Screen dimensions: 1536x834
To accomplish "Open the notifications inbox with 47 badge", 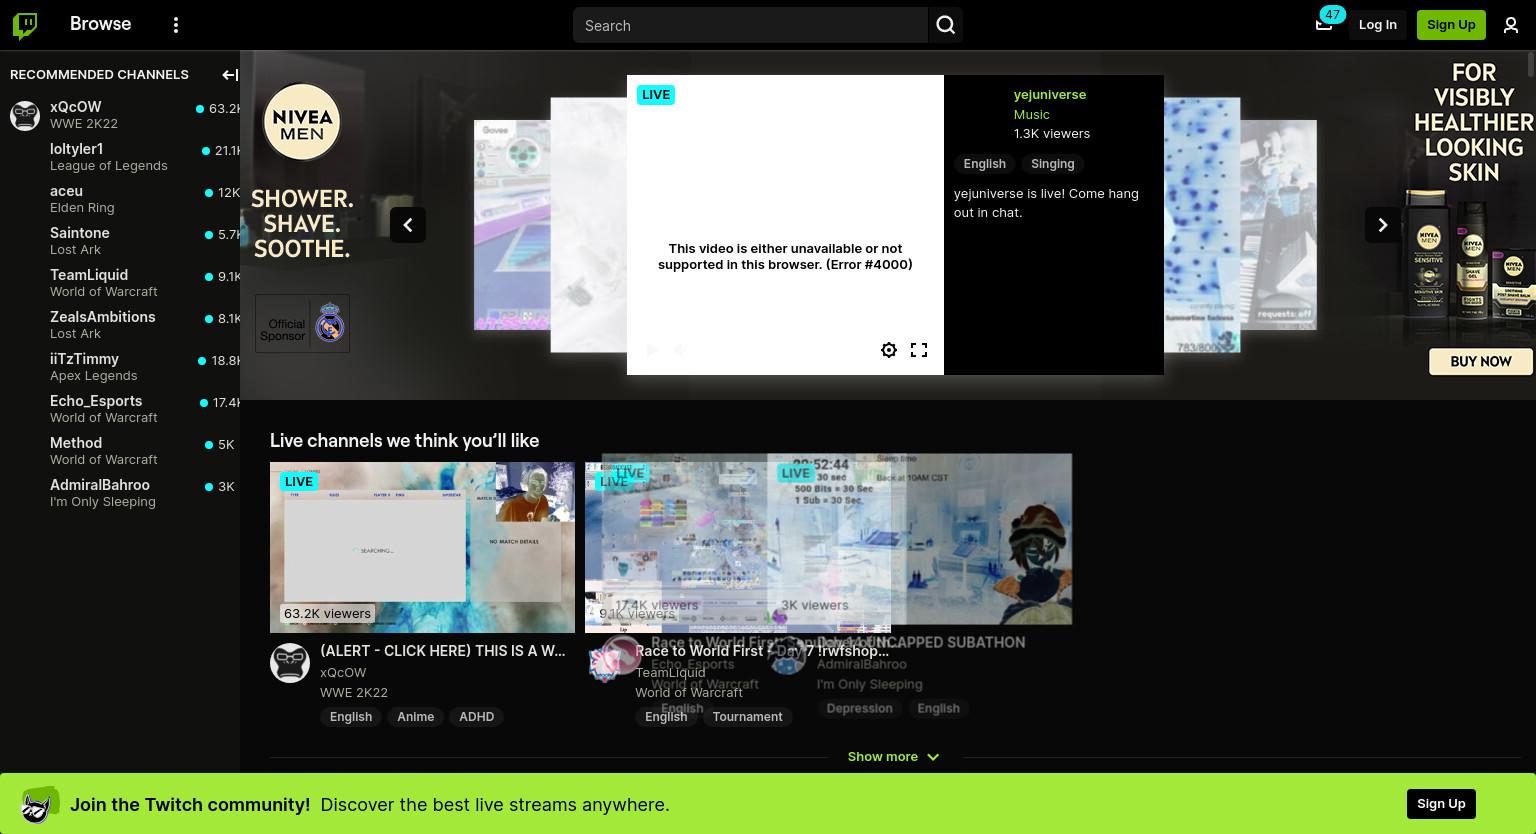I will (x=1324, y=24).
